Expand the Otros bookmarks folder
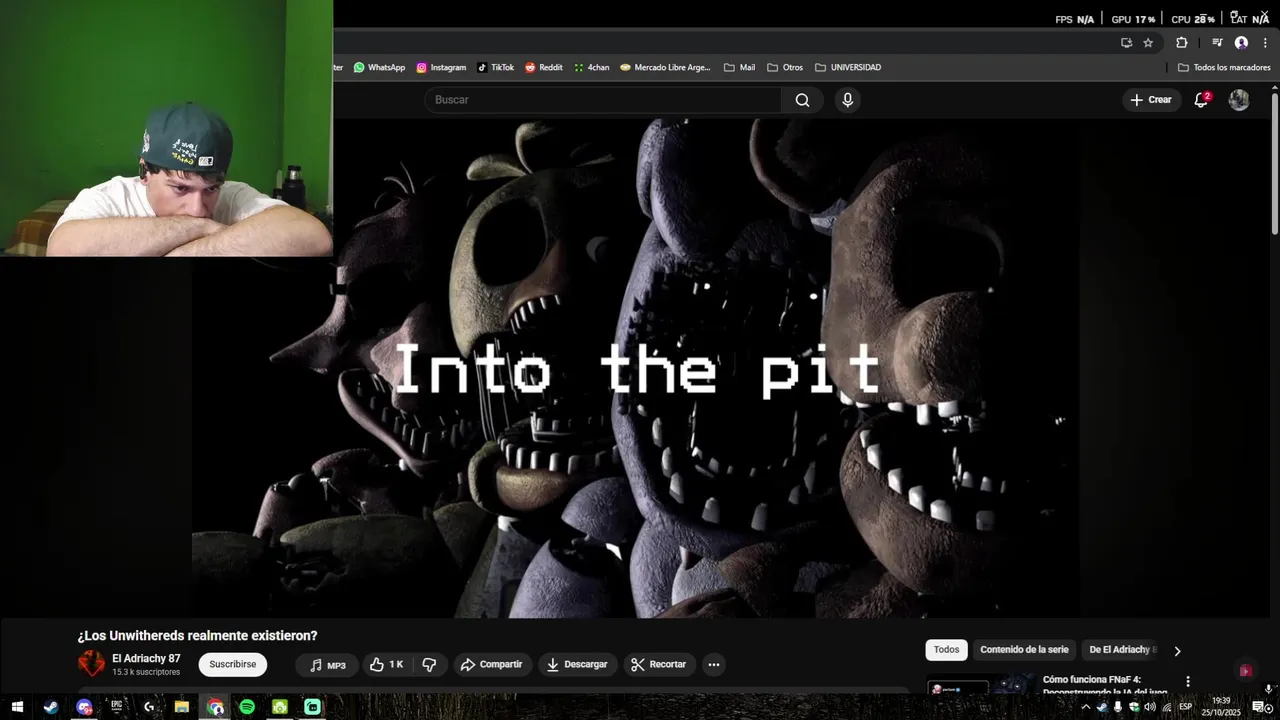 click(x=785, y=68)
